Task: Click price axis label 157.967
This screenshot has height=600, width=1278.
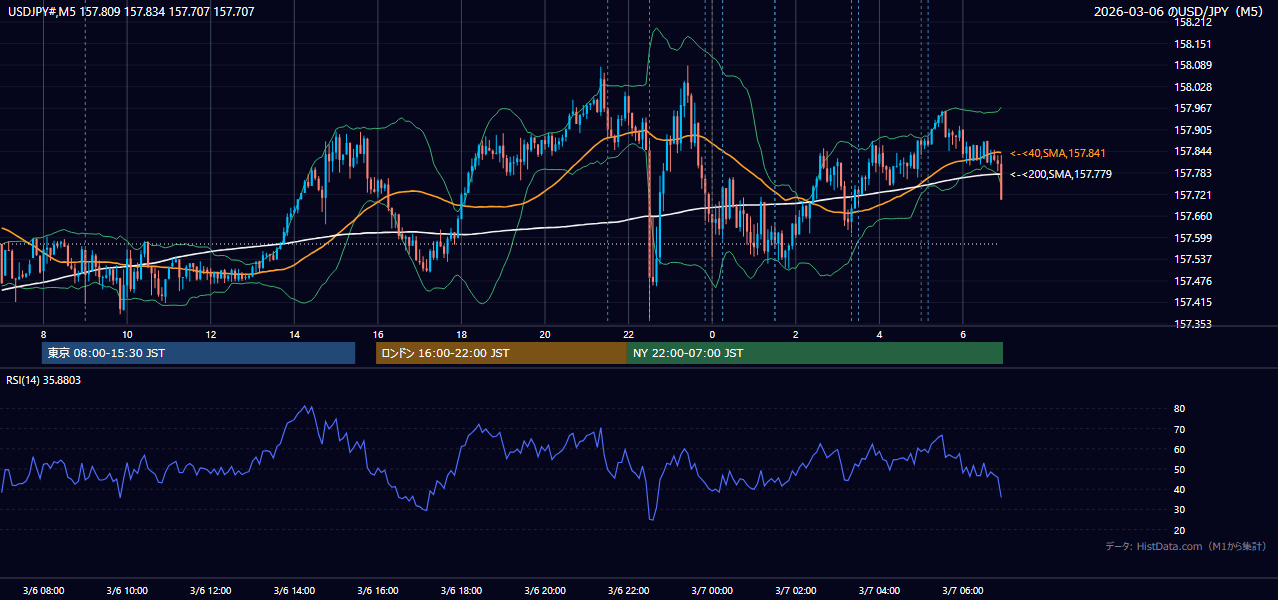Action: tap(1194, 109)
